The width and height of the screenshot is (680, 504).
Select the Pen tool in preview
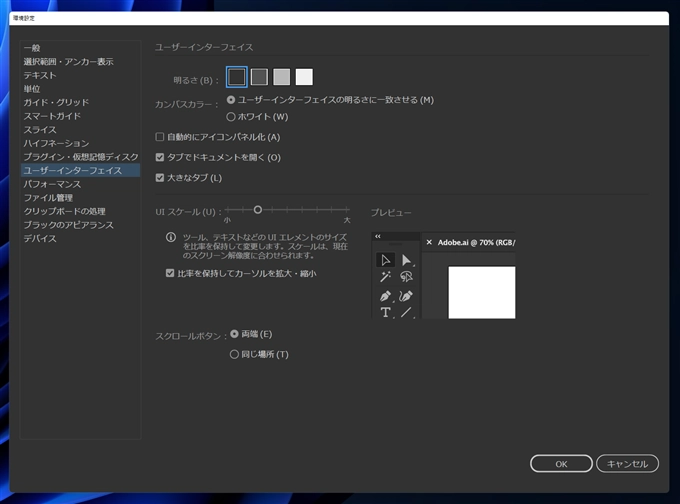[x=385, y=296]
